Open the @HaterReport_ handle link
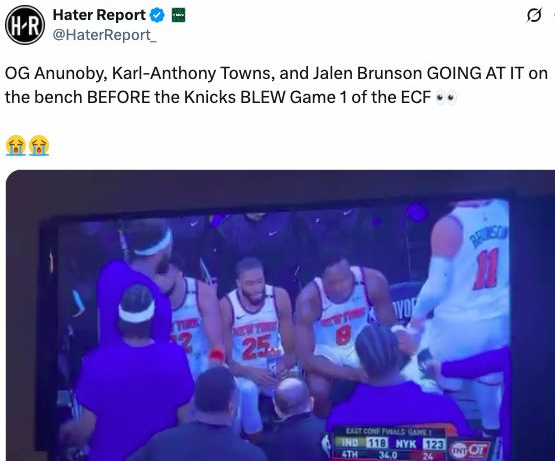Viewport: 555px width, 461px height. point(104,35)
